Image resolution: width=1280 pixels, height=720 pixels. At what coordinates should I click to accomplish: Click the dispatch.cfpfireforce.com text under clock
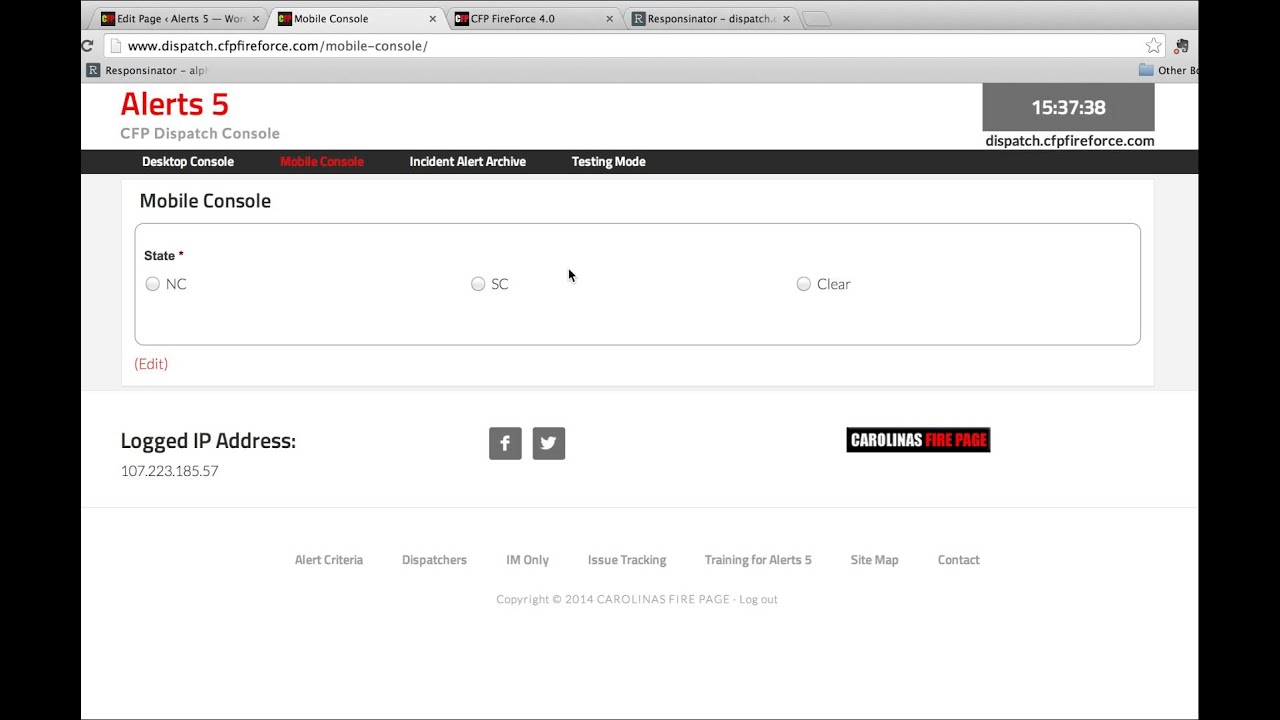coord(1070,141)
